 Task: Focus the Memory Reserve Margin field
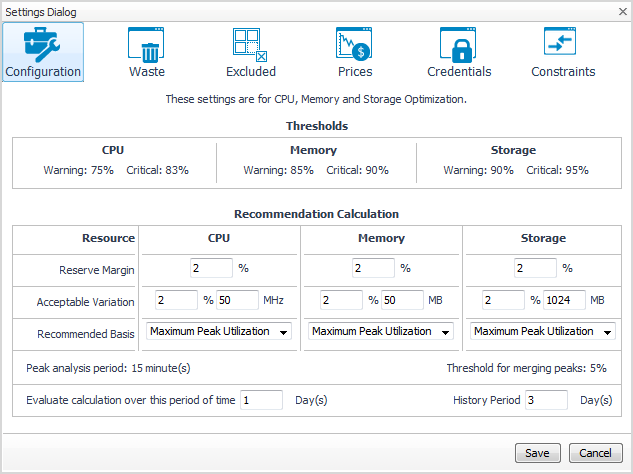pos(373,268)
